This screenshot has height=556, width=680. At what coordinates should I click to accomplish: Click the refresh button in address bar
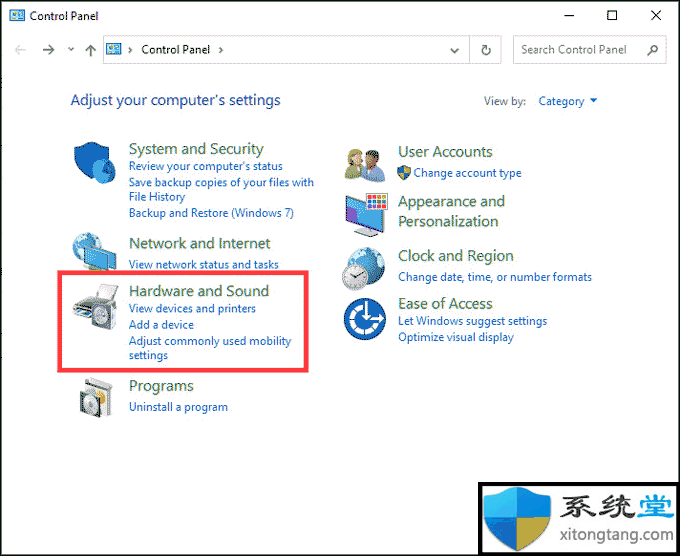pyautogui.click(x=486, y=50)
